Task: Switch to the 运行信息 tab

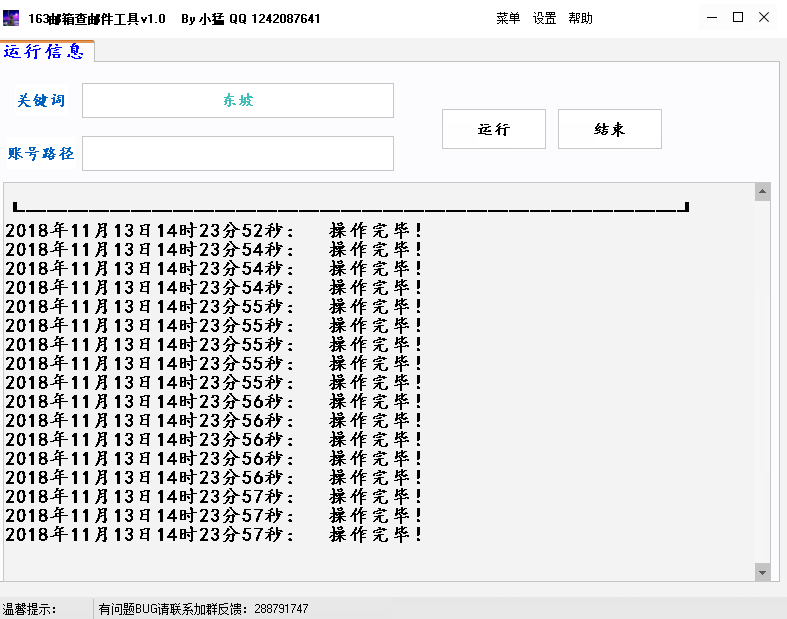Action: (44, 51)
